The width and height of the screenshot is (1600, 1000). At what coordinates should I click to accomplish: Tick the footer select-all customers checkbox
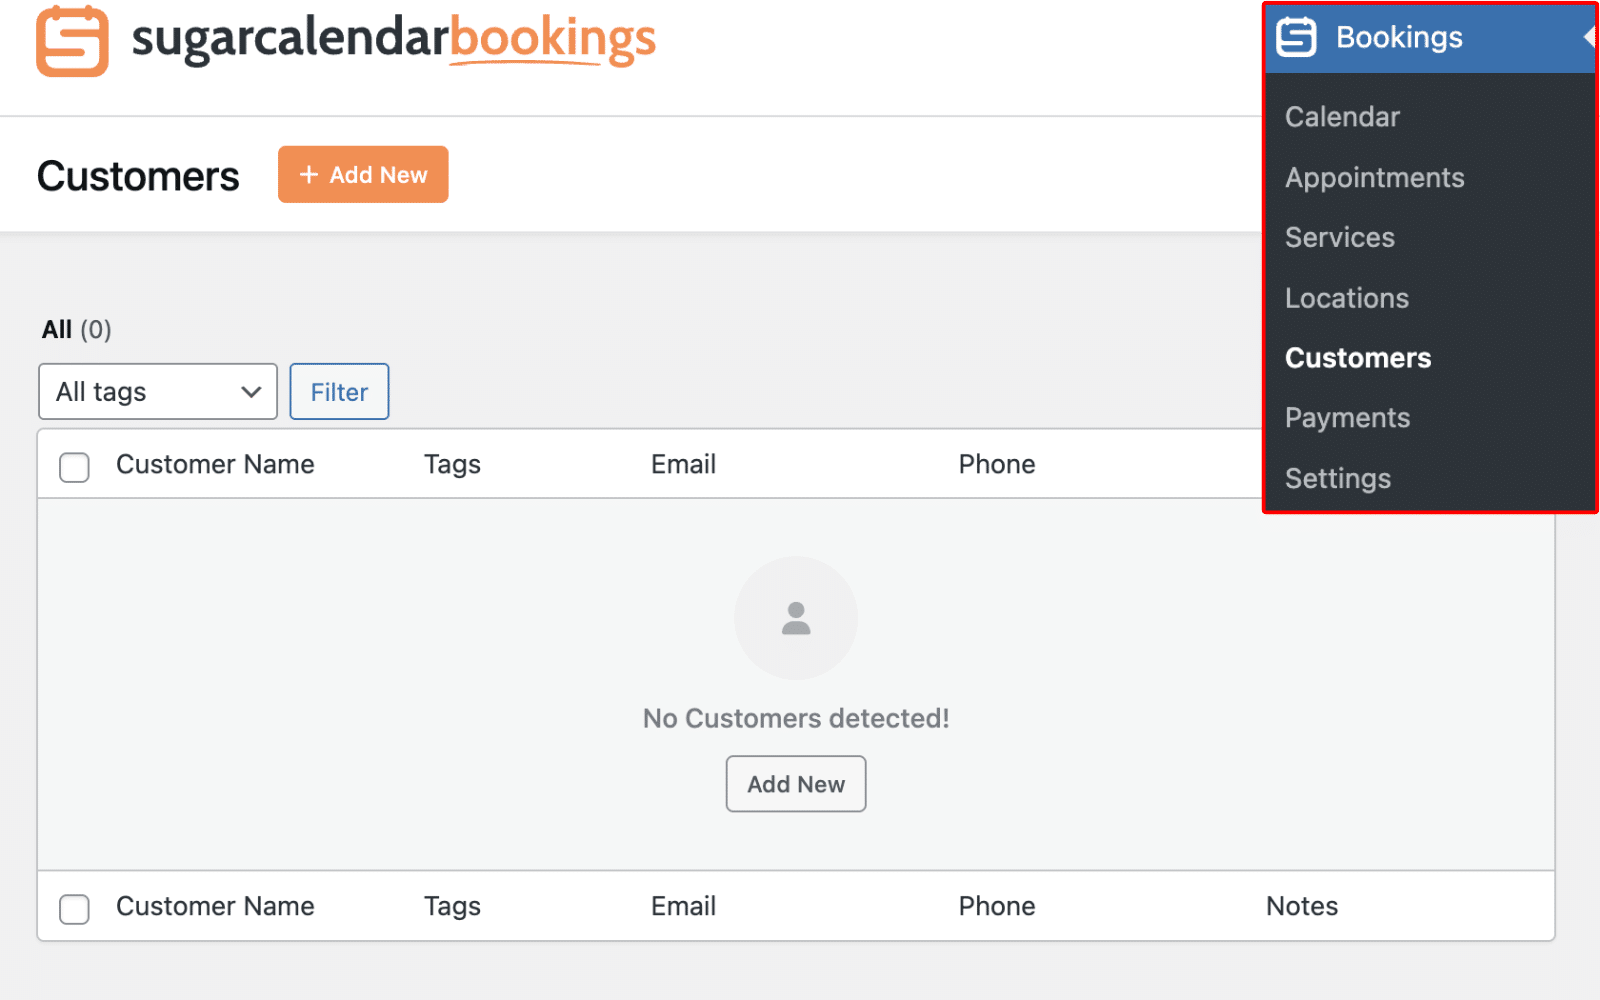coord(74,908)
